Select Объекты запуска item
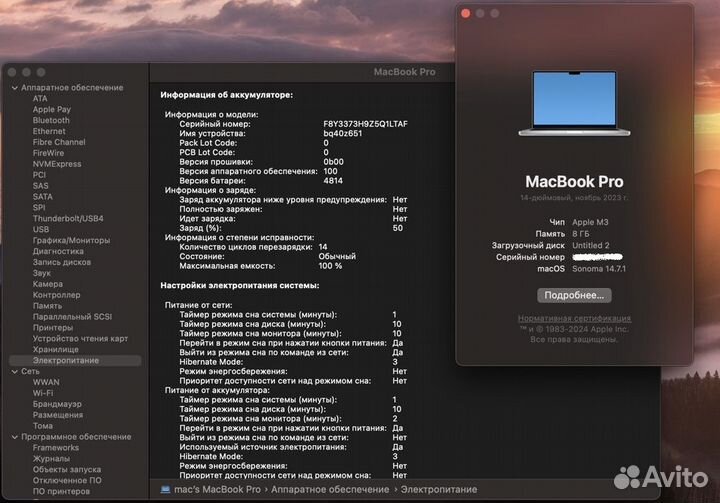Image resolution: width=720 pixels, height=503 pixels. (67, 469)
